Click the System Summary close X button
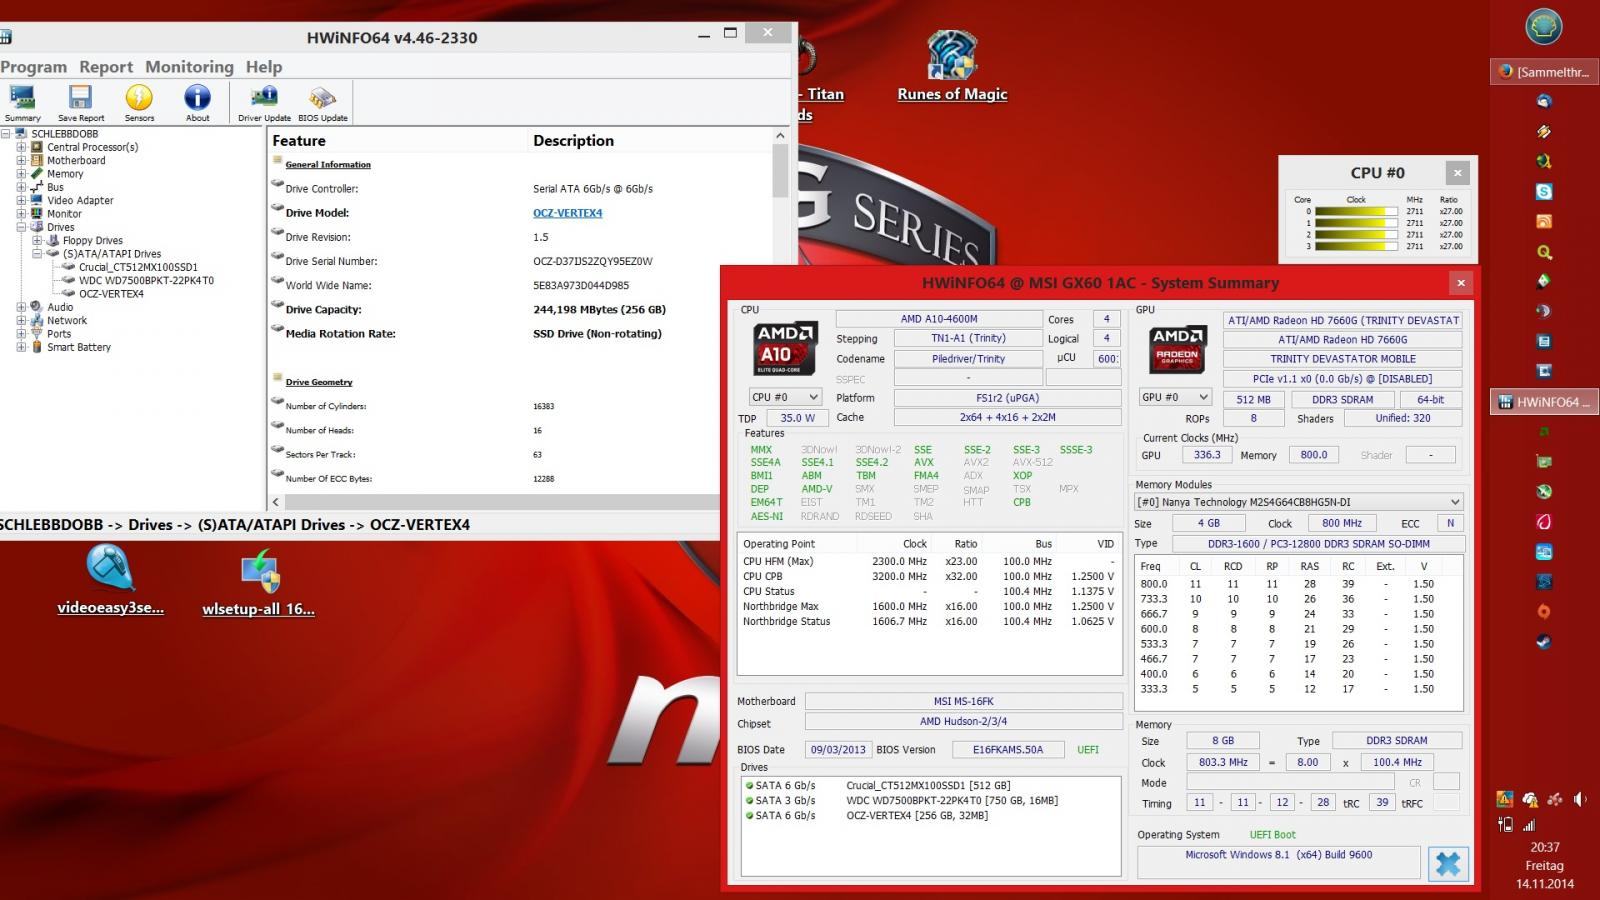Image resolution: width=1600 pixels, height=900 pixels. pyautogui.click(x=1460, y=283)
